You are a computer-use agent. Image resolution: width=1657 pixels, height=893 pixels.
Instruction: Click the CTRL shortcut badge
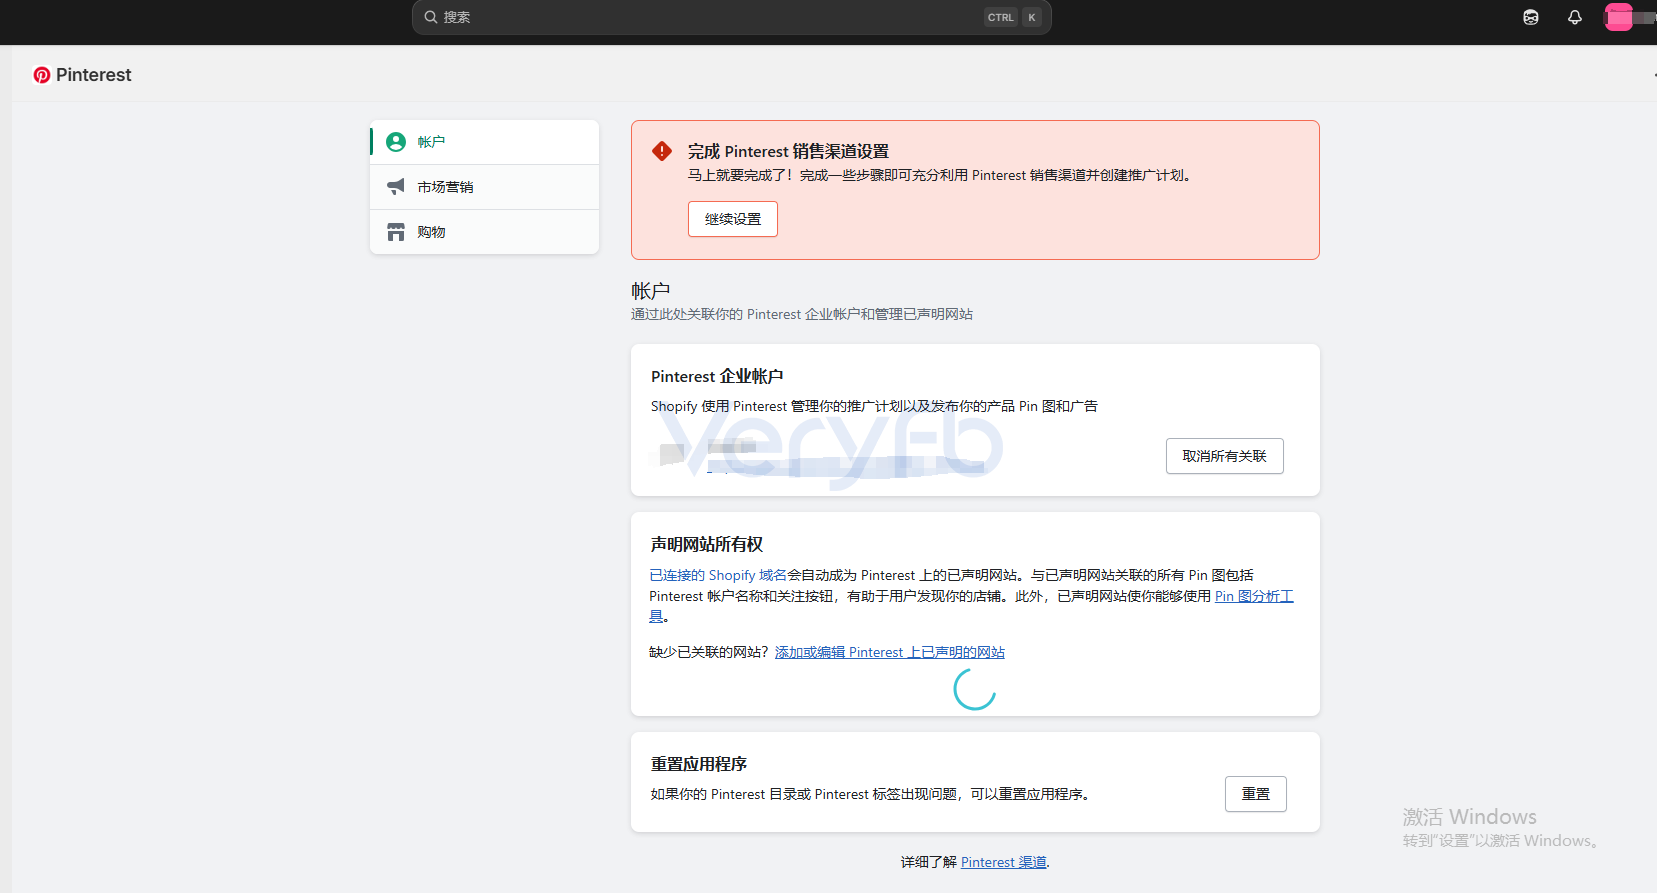point(1000,17)
